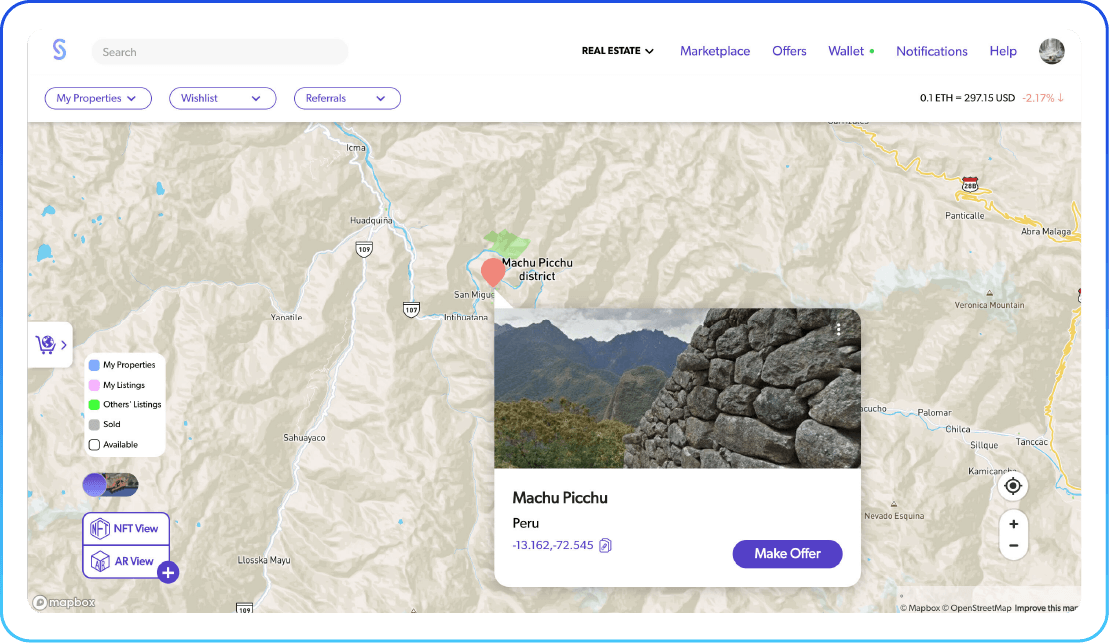
Task: Open the three-dot menu on property card
Action: point(838,329)
